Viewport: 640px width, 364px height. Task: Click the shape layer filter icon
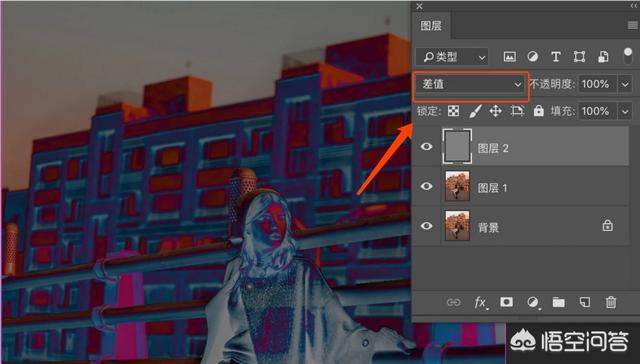point(579,57)
